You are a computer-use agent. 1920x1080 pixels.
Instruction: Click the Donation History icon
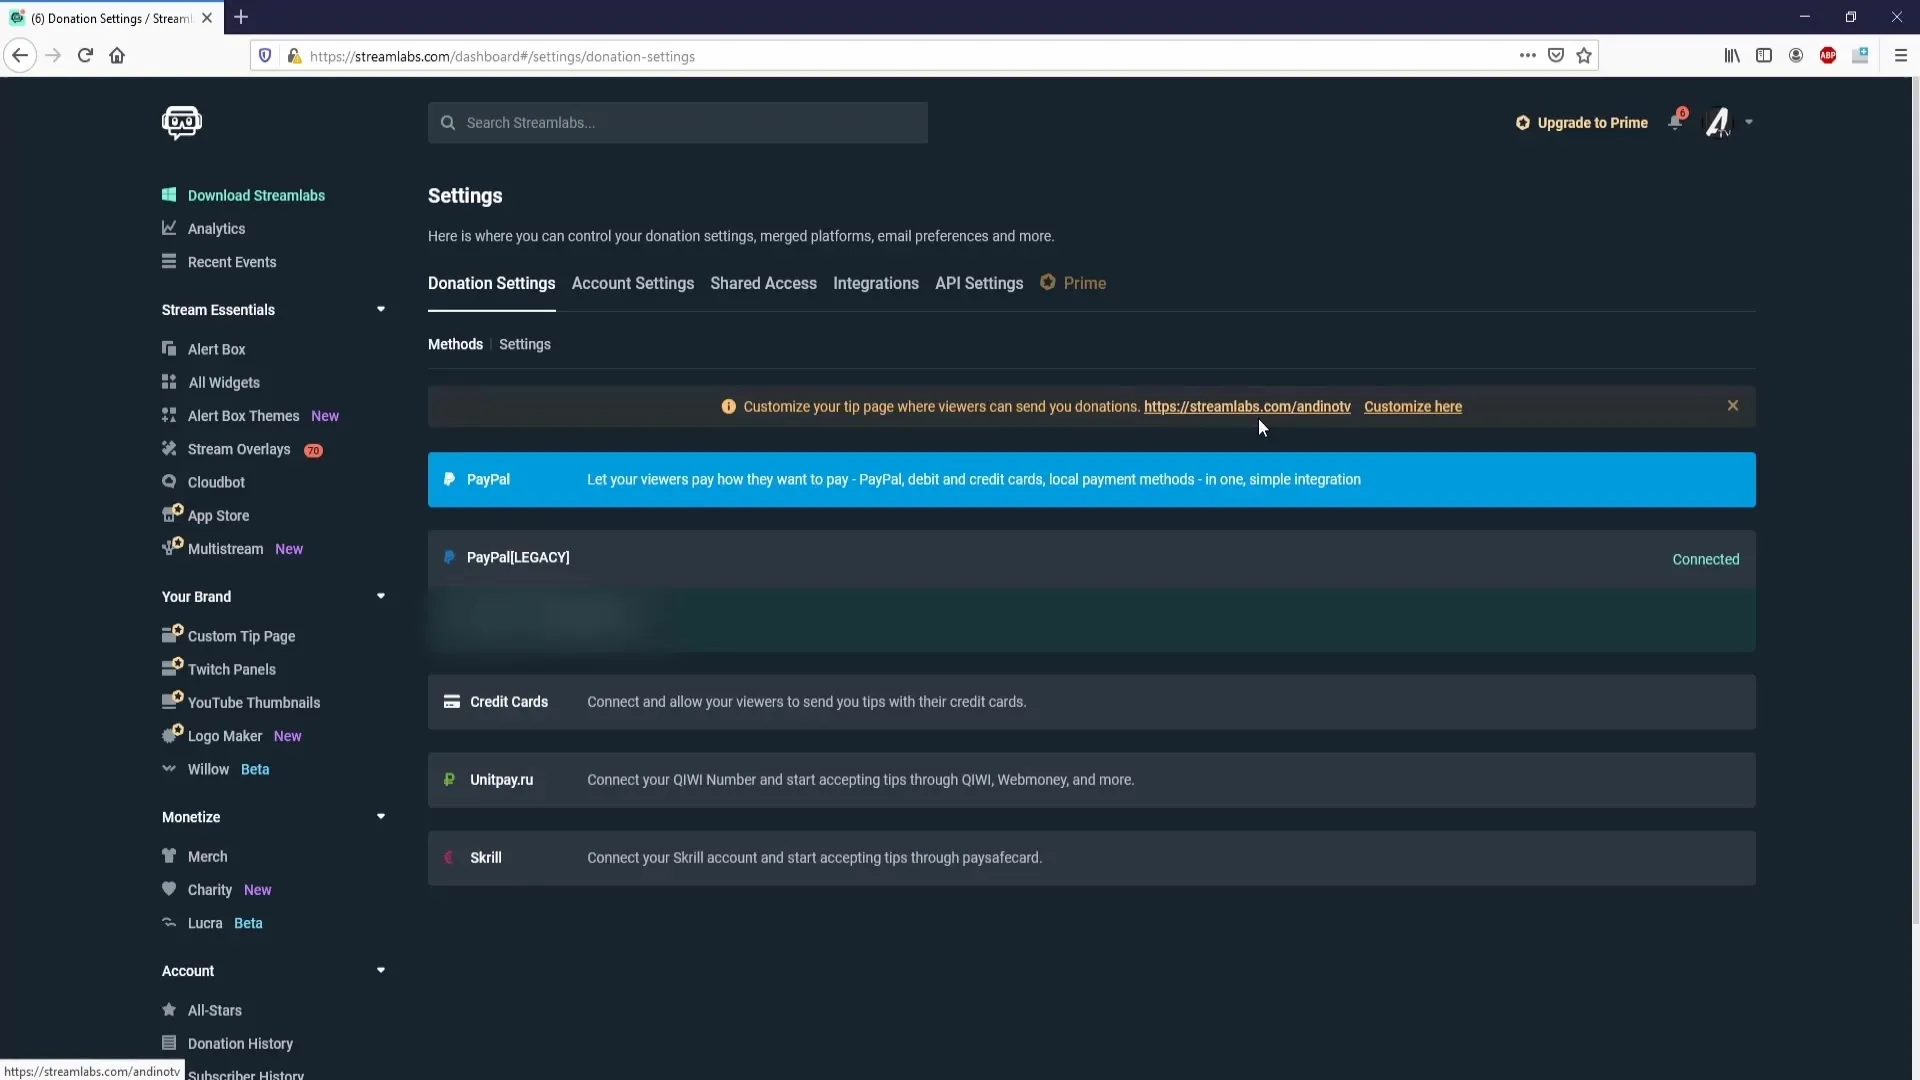(x=169, y=1043)
